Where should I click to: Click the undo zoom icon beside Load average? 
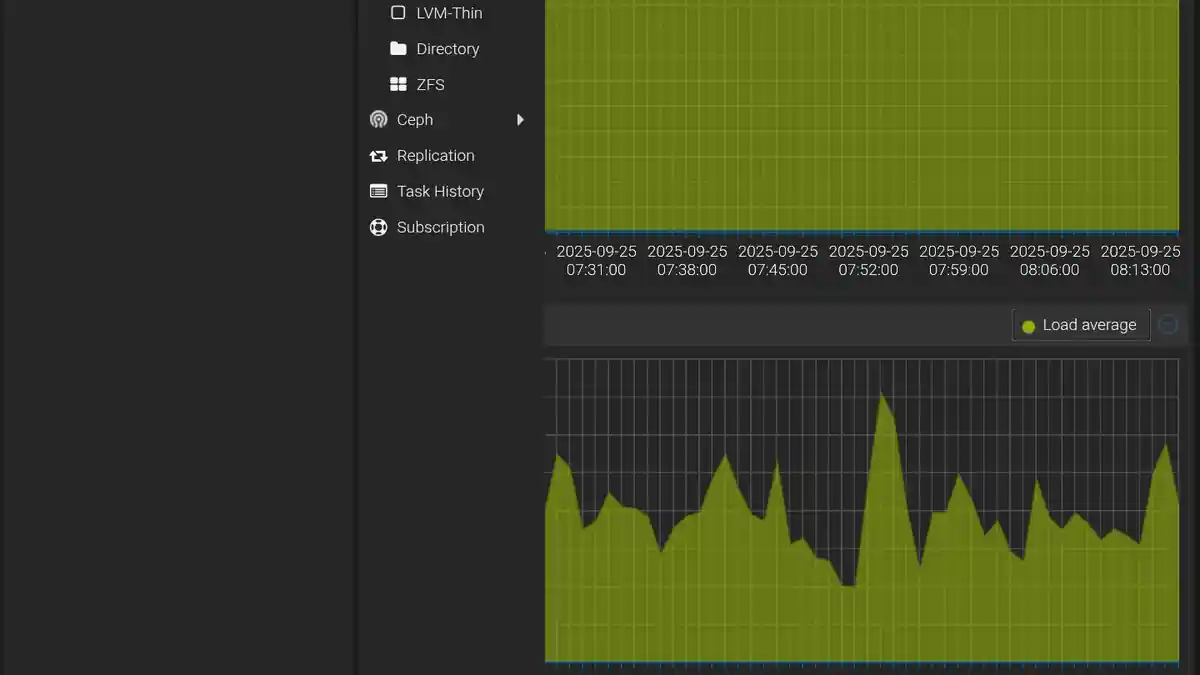[1167, 325]
